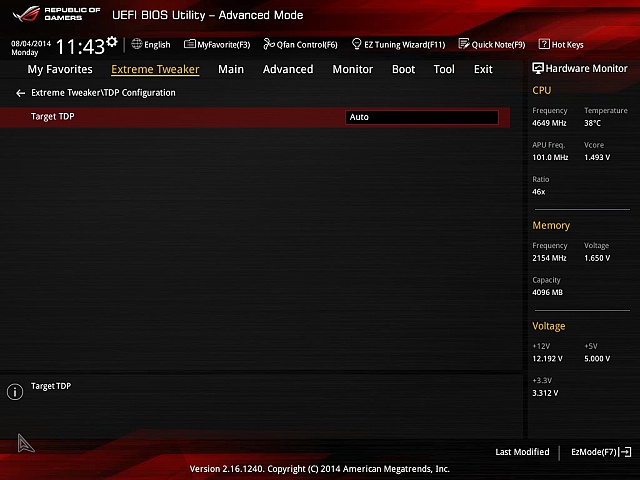The height and width of the screenshot is (480, 640).
Task: Click the Hardware Monitor screen icon
Action: tap(538, 68)
